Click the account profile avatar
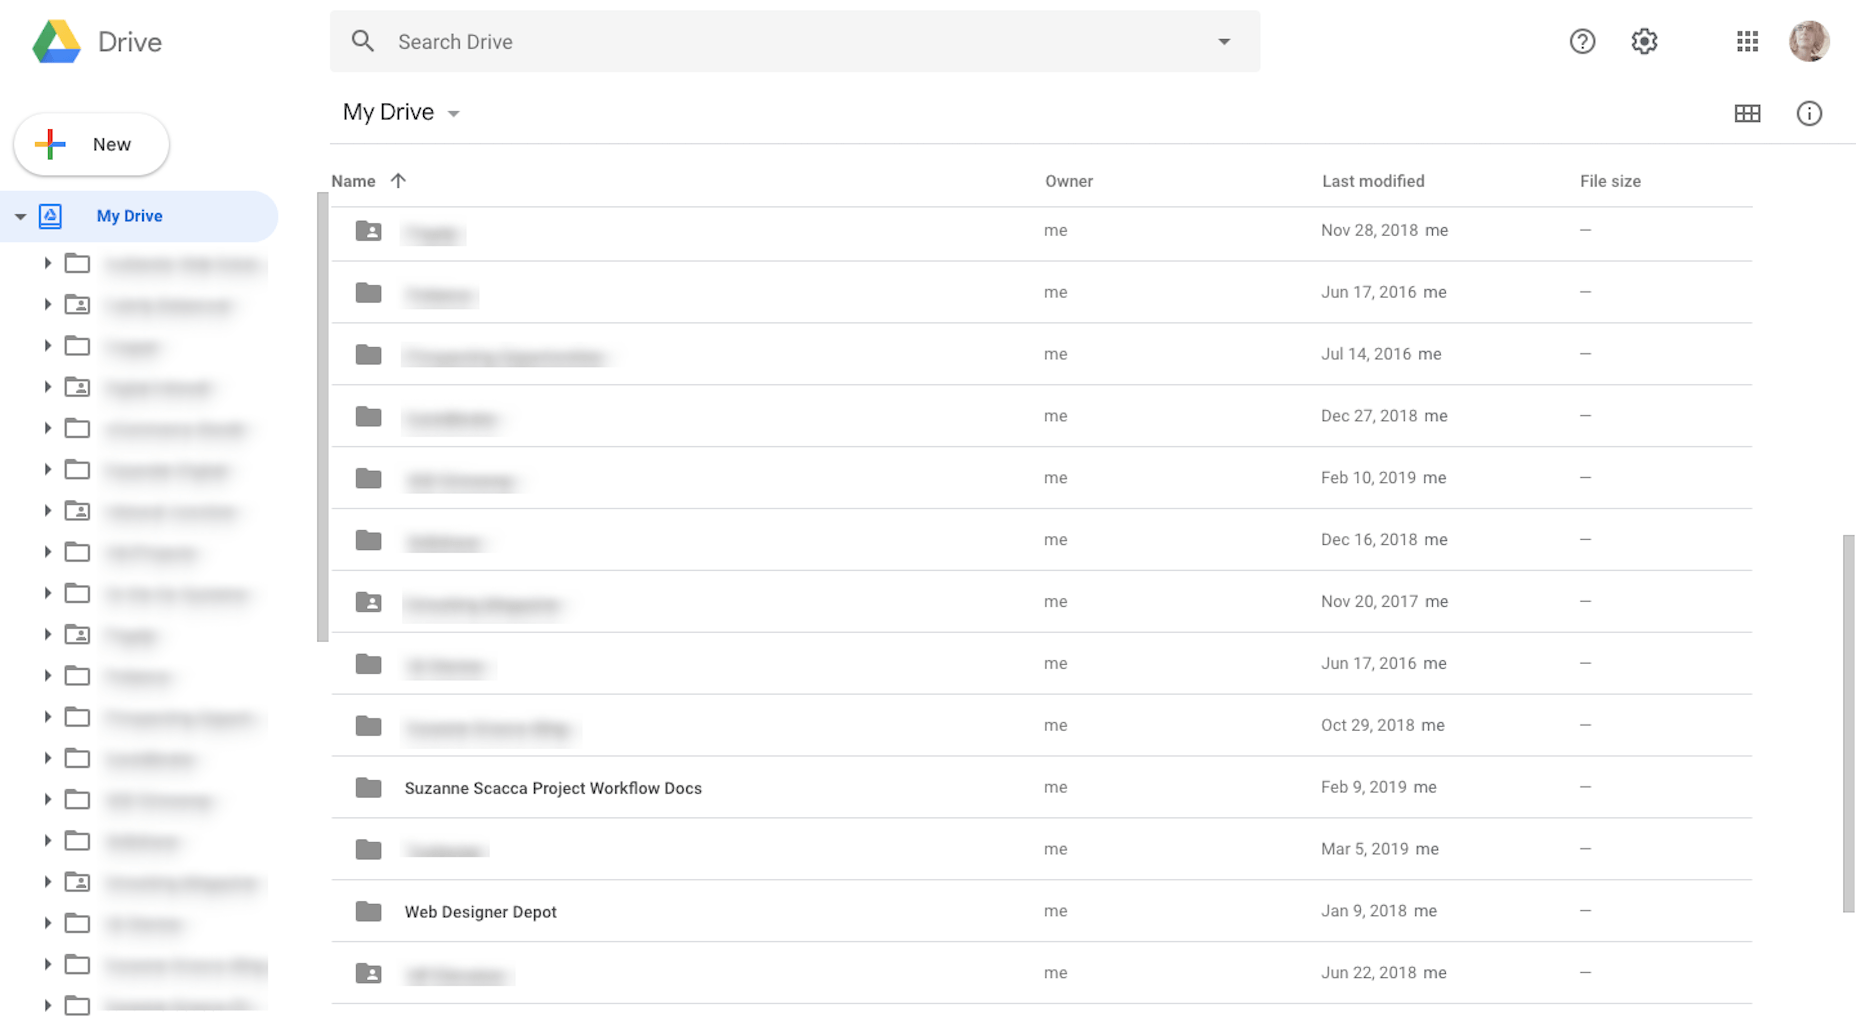The image size is (1856, 1017). click(x=1809, y=41)
